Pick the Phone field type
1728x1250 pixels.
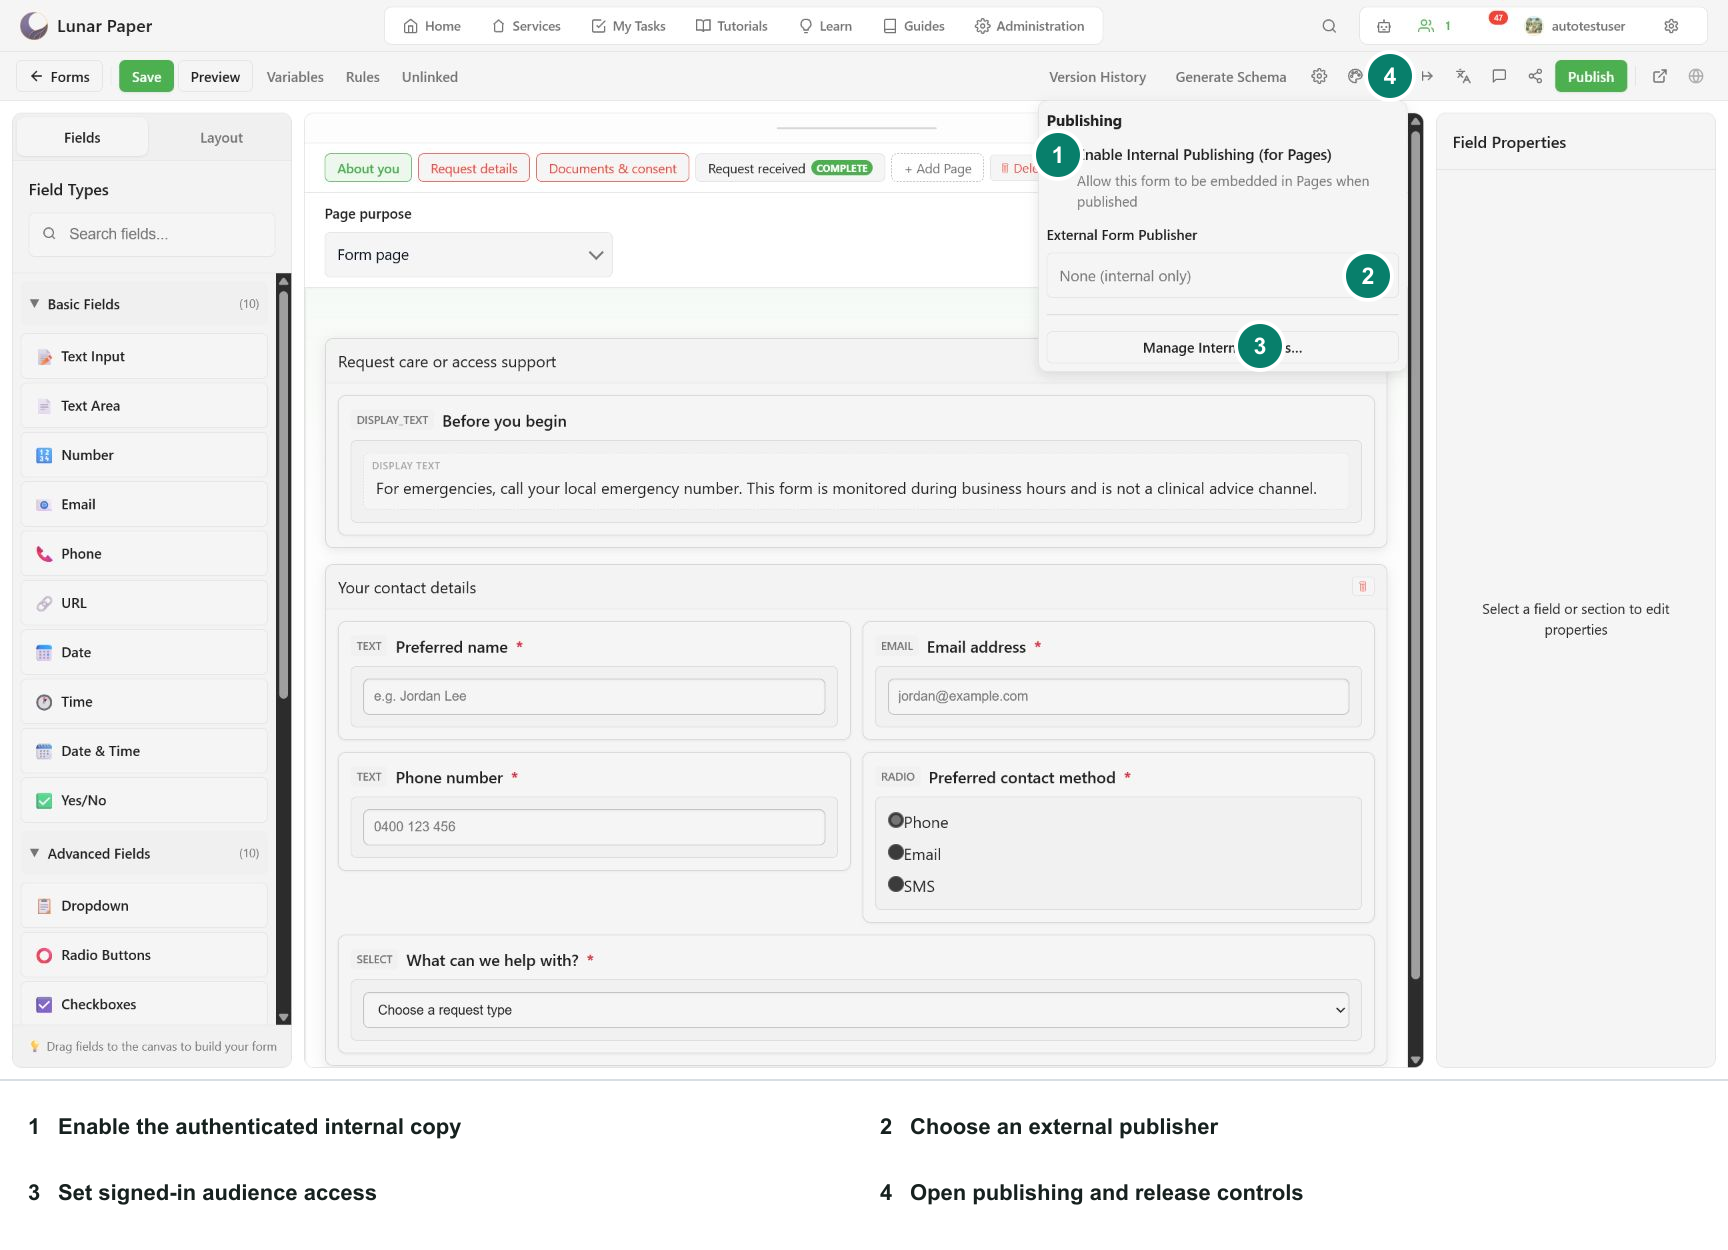[x=144, y=554]
